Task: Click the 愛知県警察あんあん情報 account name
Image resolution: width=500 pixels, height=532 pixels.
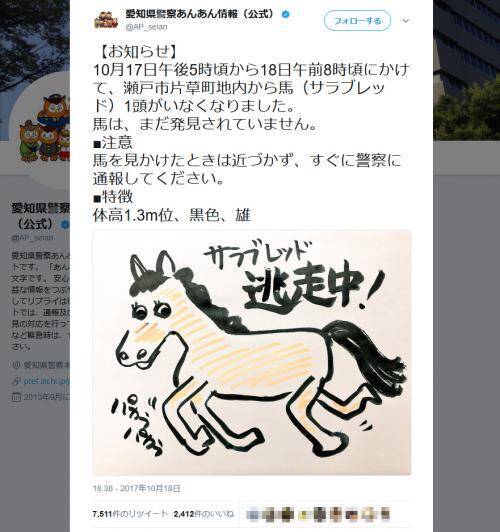Action: click(199, 14)
